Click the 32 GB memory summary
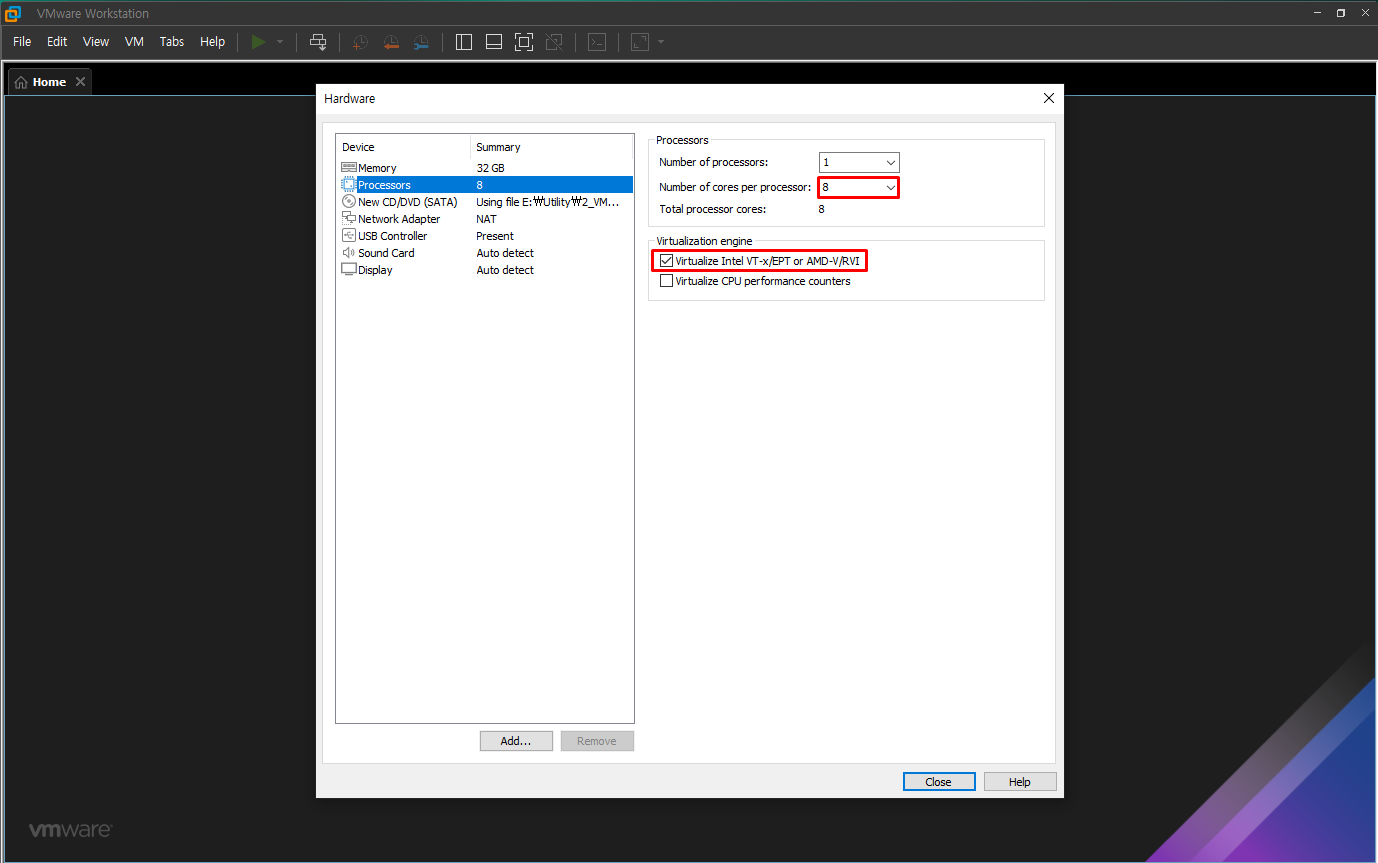 [490, 168]
